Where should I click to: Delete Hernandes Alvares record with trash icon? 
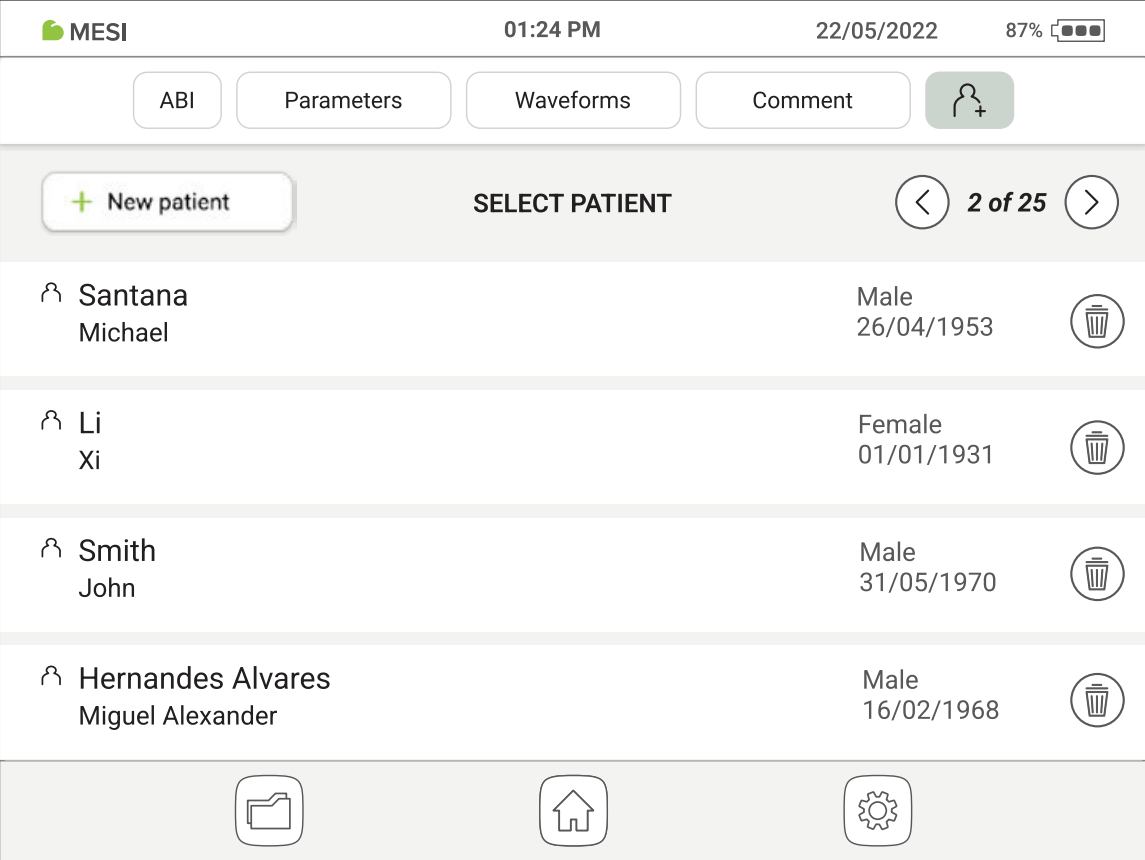[x=1096, y=701]
